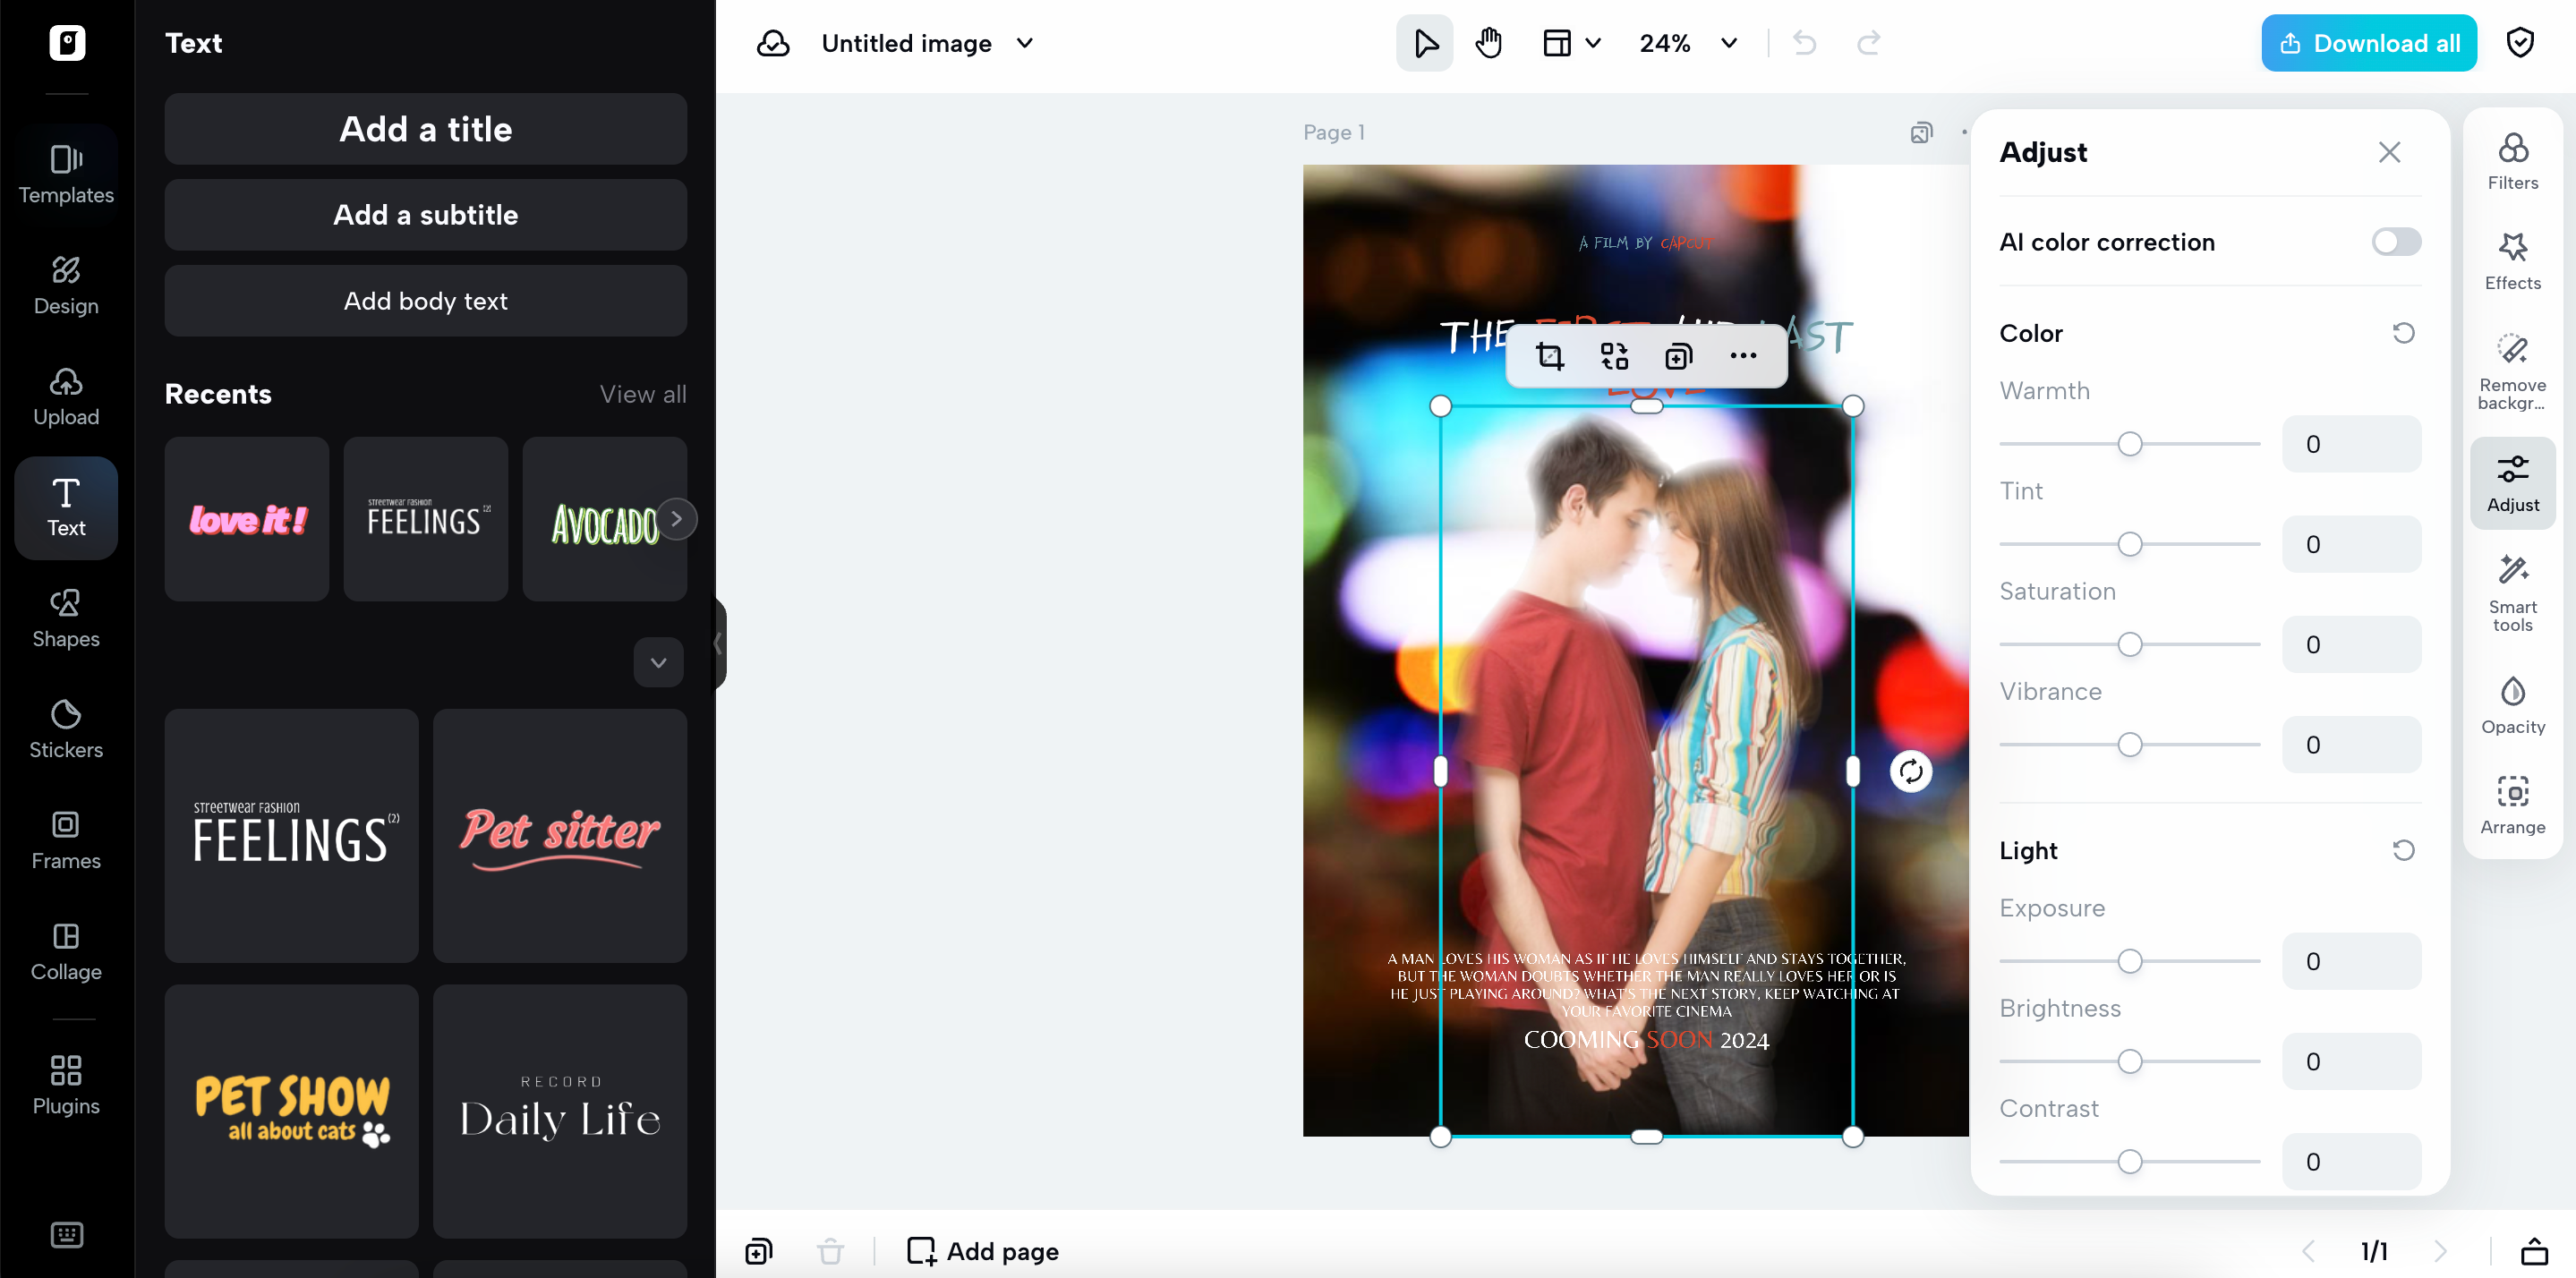
Task: Select the Pet sitter text thumbnail
Action: pyautogui.click(x=560, y=836)
